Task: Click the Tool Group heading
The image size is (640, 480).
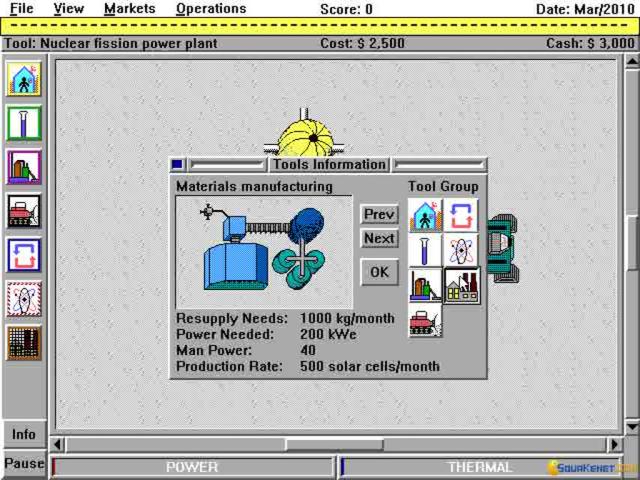Action: point(443,187)
